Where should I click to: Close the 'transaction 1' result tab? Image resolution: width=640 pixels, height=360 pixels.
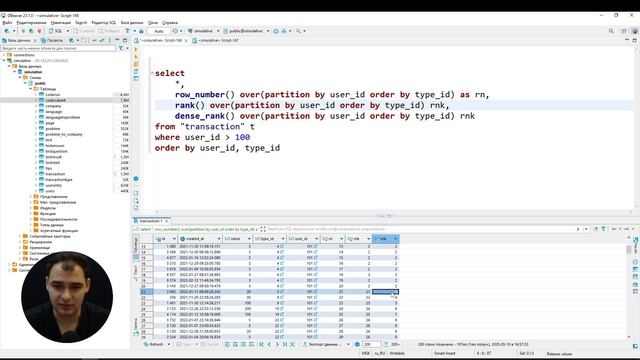pos(167,221)
